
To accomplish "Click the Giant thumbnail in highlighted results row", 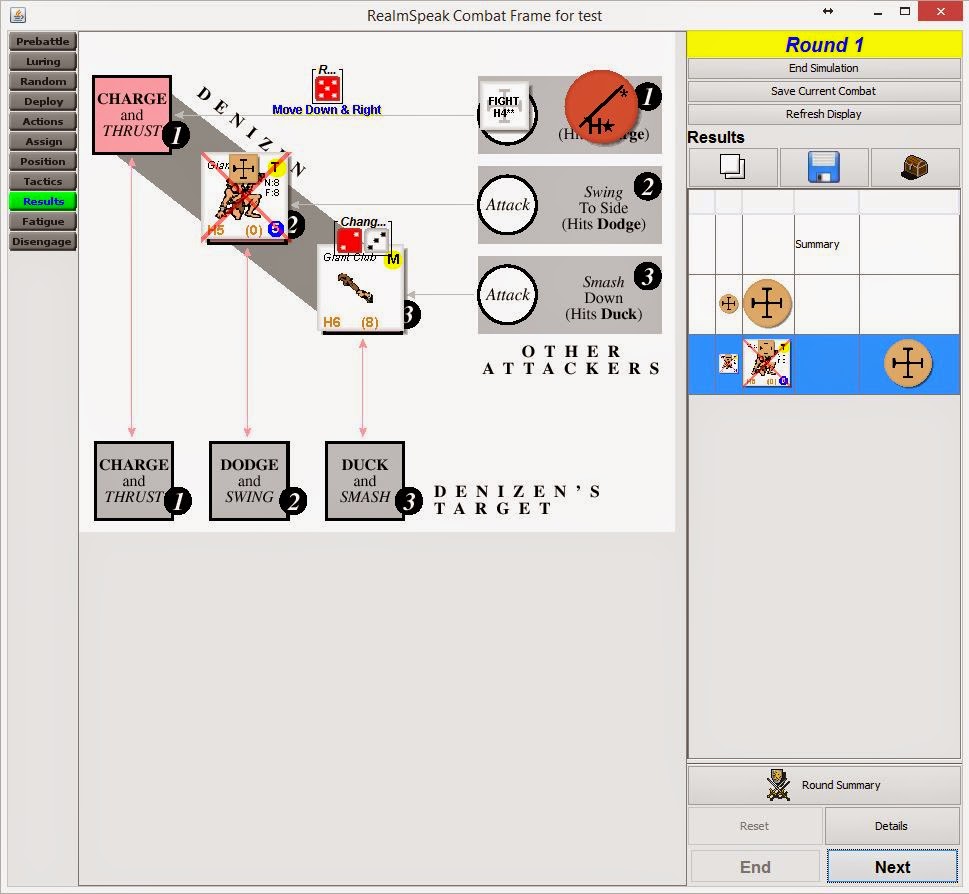I will click(x=766, y=363).
